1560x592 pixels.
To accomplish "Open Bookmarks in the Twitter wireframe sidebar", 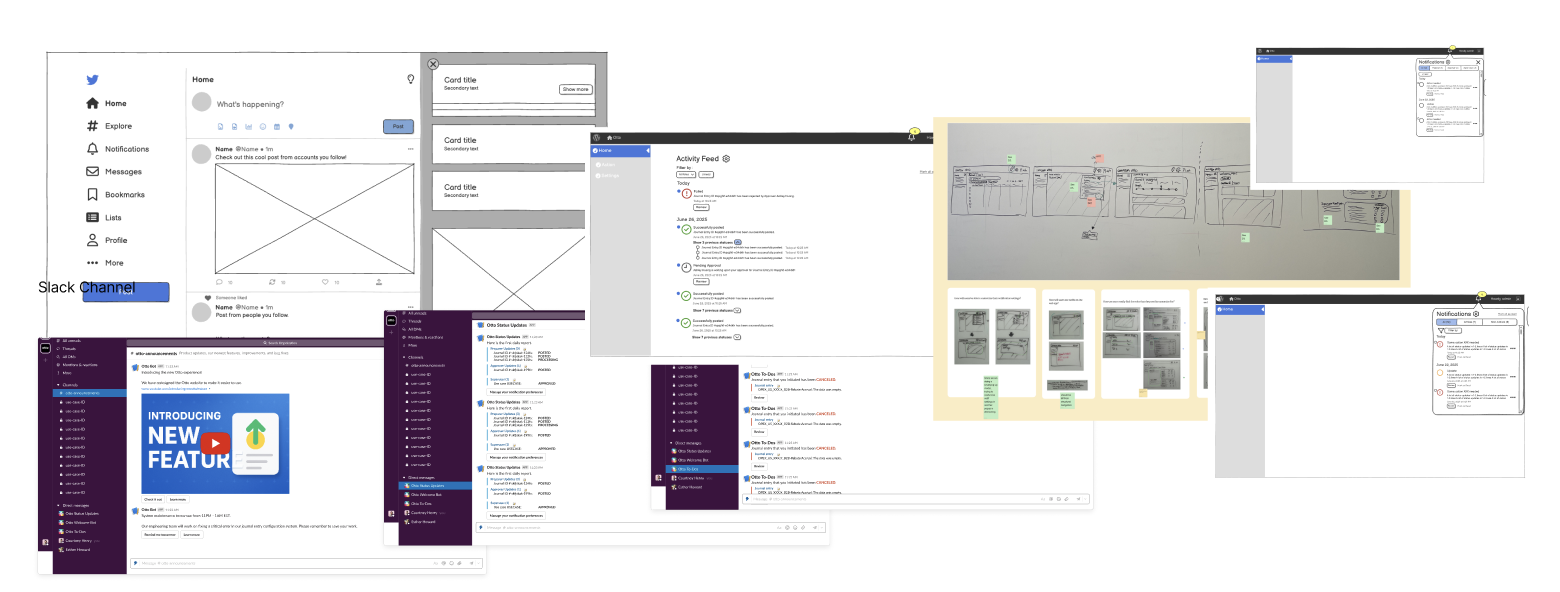I will (x=115, y=195).
